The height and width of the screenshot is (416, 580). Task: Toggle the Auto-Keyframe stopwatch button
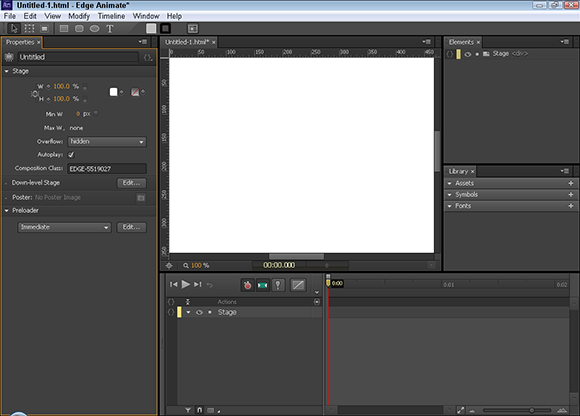tap(247, 285)
